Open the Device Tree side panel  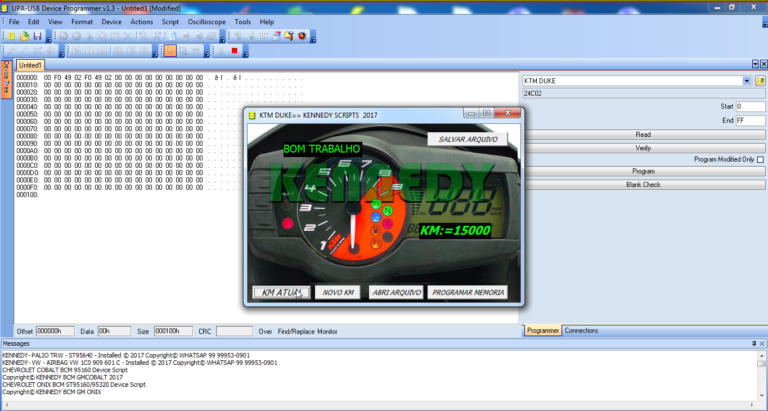pyautogui.click(x=5, y=80)
